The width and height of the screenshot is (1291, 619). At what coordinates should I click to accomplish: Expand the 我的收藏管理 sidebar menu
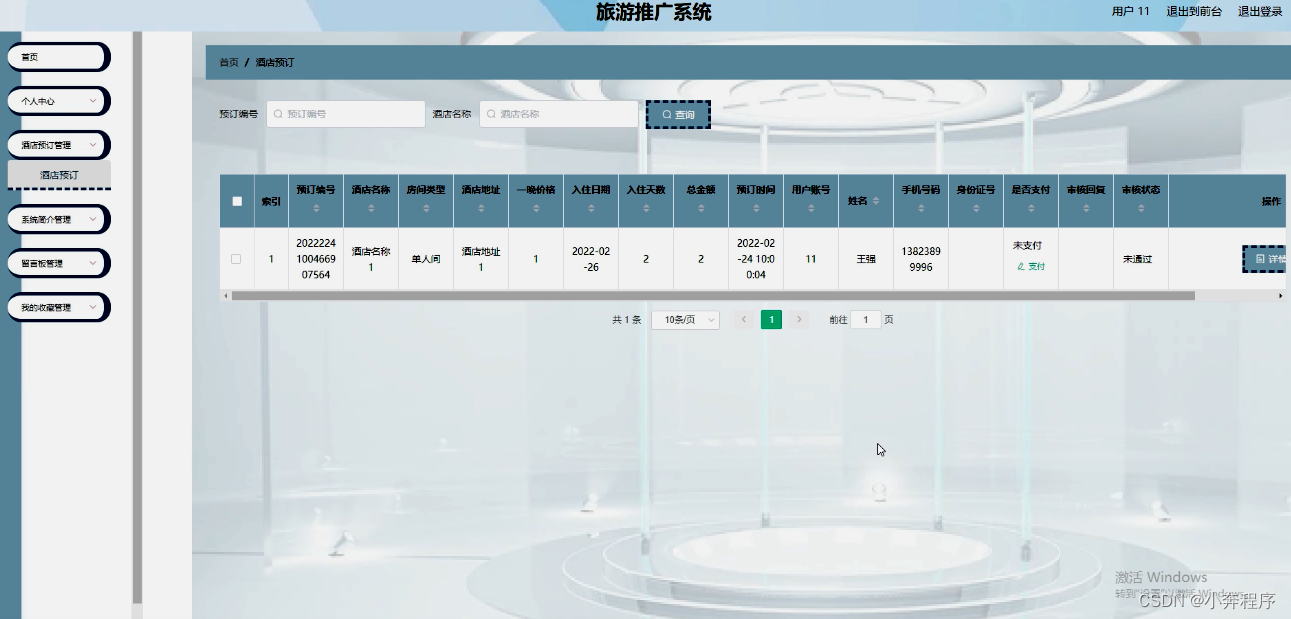58,308
